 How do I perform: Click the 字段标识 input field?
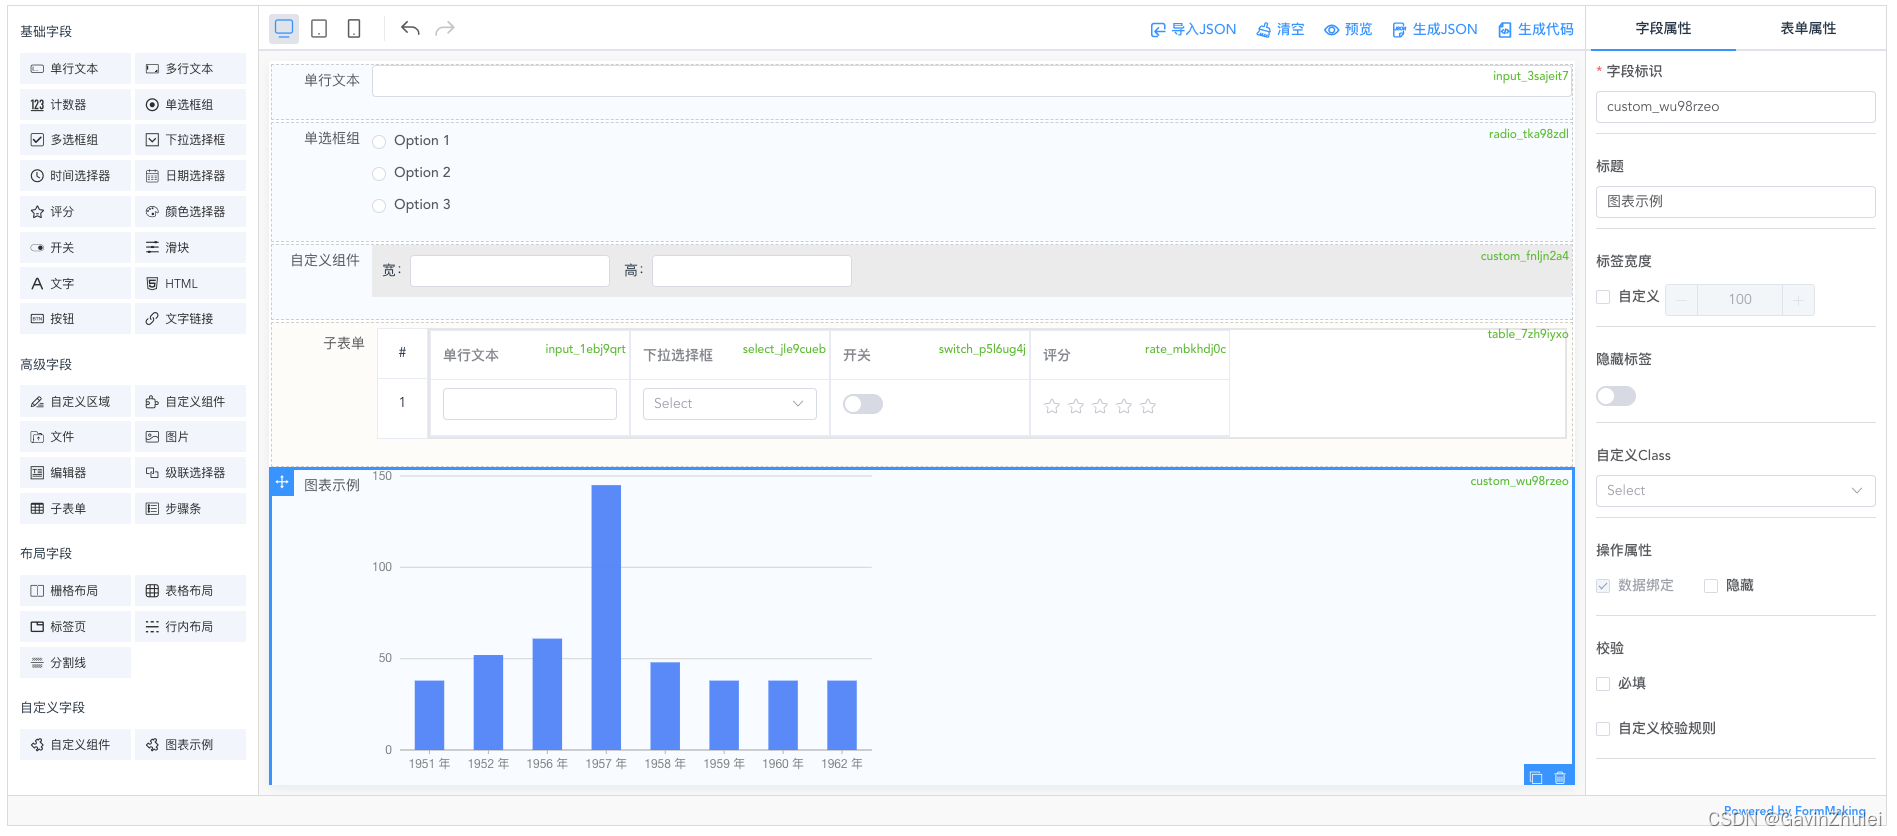pos(1735,107)
